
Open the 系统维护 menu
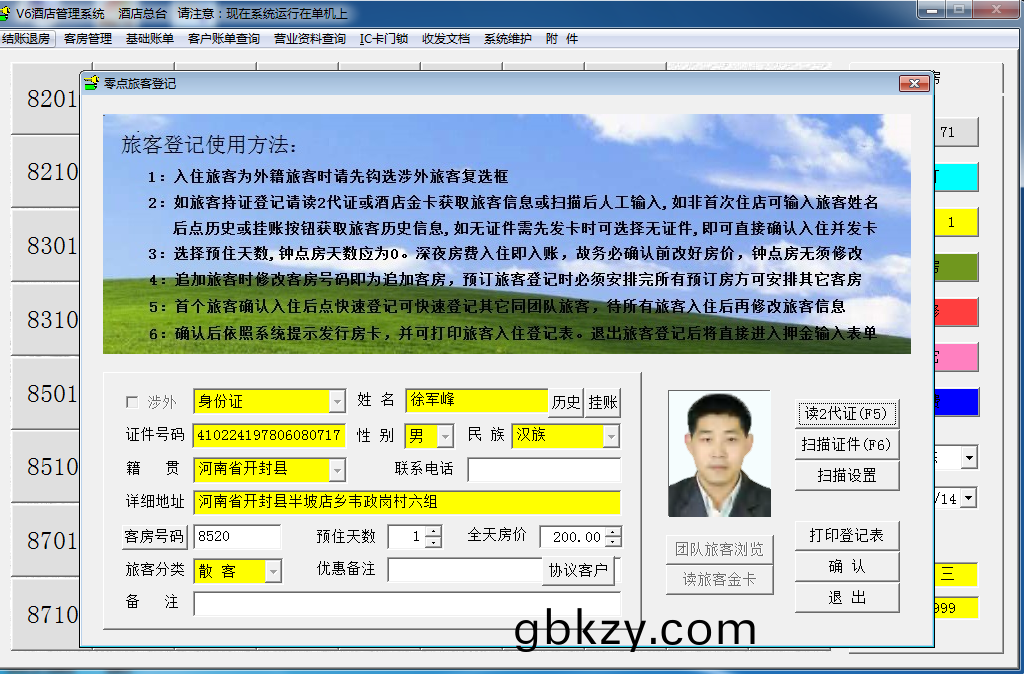(508, 39)
